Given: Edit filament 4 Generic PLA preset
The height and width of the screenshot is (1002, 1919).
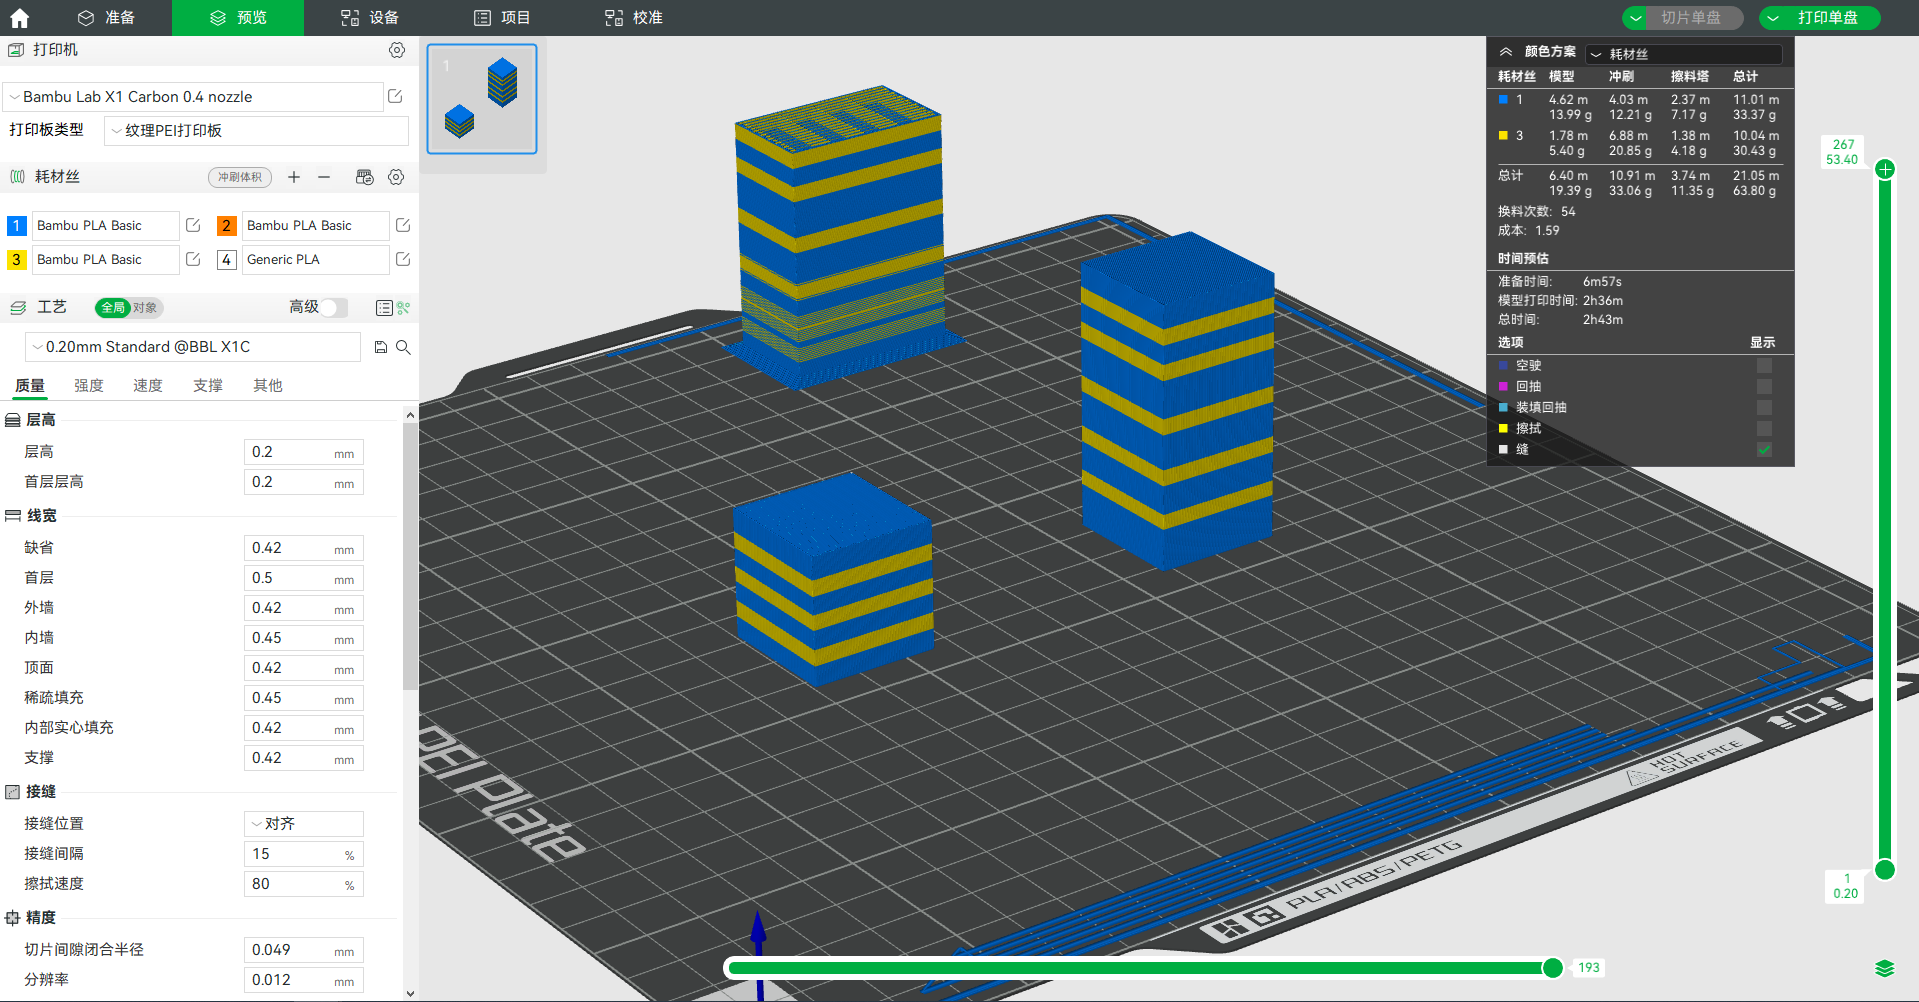Looking at the screenshot, I should pos(403,259).
